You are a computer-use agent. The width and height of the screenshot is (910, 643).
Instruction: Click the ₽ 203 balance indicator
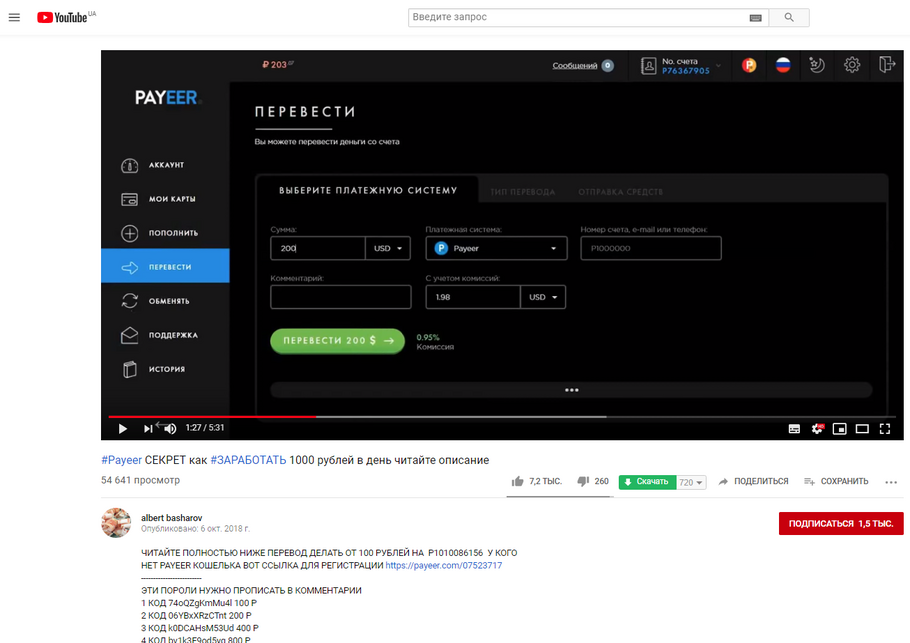278,64
